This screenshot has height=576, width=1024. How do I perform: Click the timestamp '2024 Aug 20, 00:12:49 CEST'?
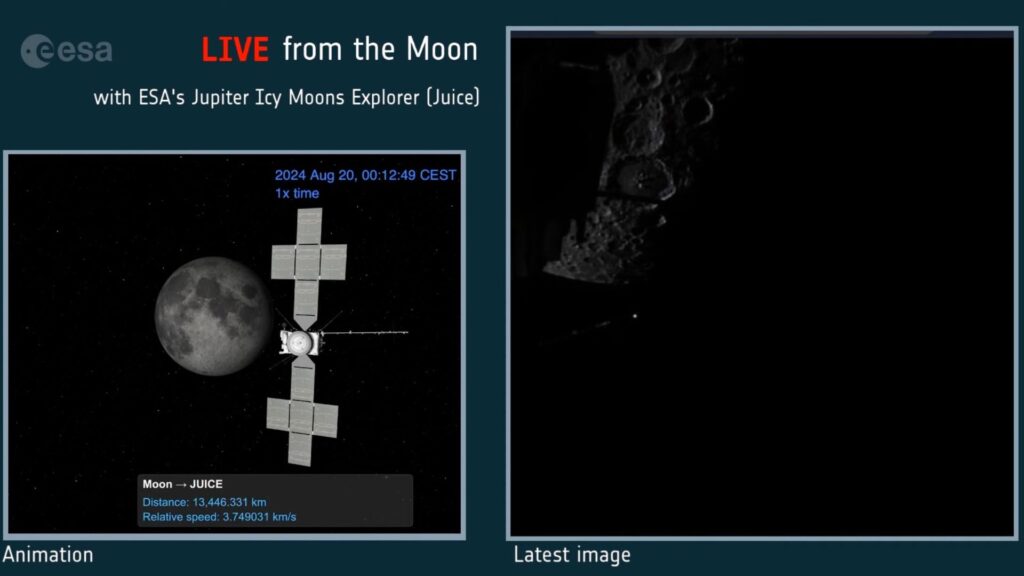click(x=365, y=175)
